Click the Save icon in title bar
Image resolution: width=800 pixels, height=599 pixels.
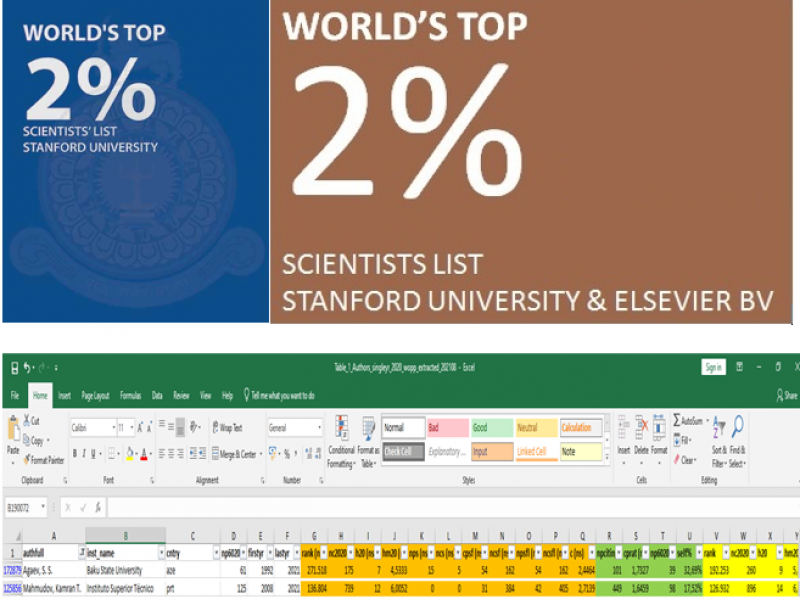[x=15, y=367]
